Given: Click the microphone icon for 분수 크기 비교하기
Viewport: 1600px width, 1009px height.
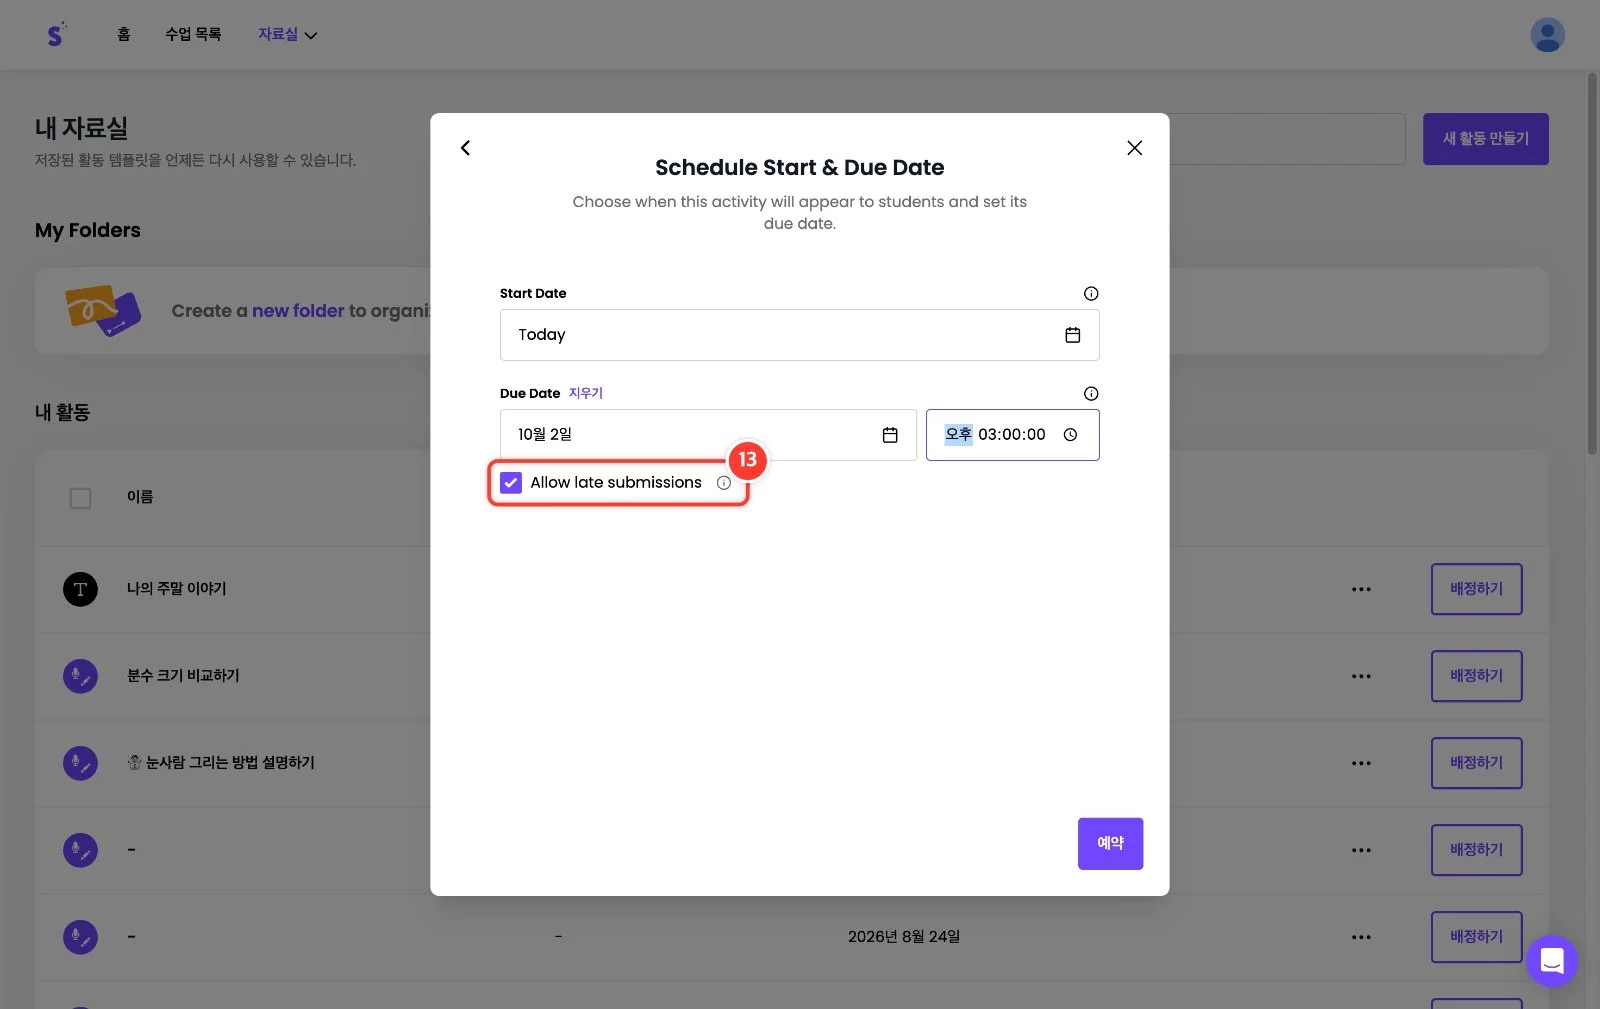Looking at the screenshot, I should [x=80, y=676].
